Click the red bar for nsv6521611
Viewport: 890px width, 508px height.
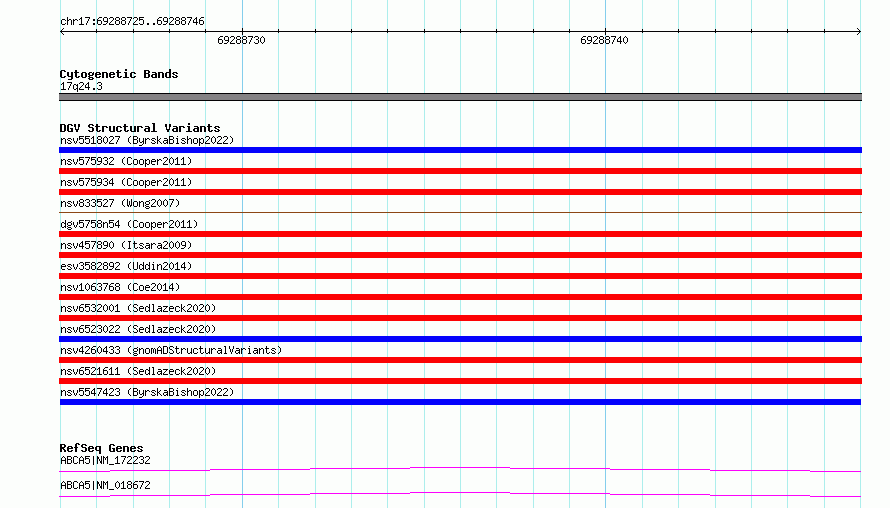pos(460,381)
